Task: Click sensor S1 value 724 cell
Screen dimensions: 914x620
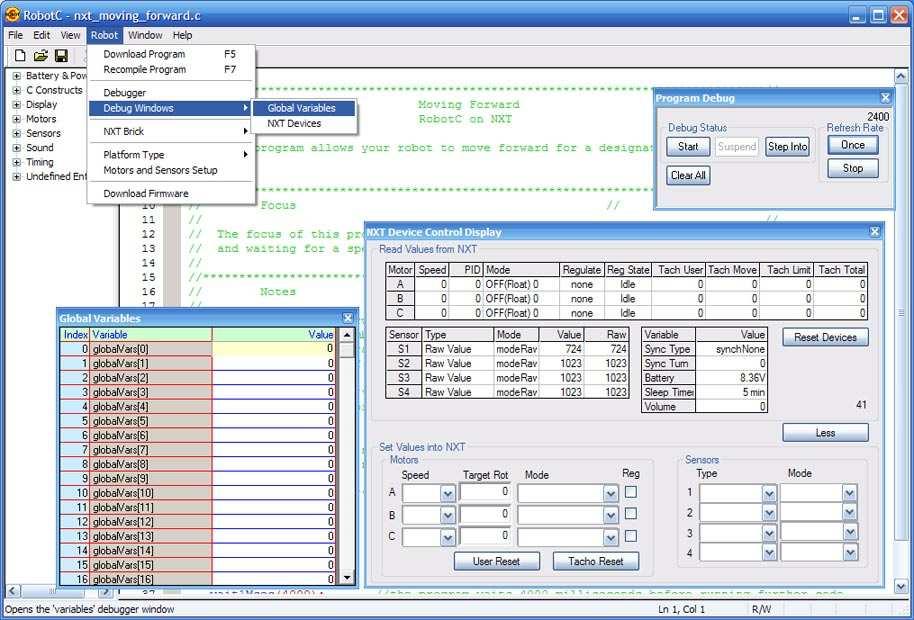Action: (x=561, y=349)
